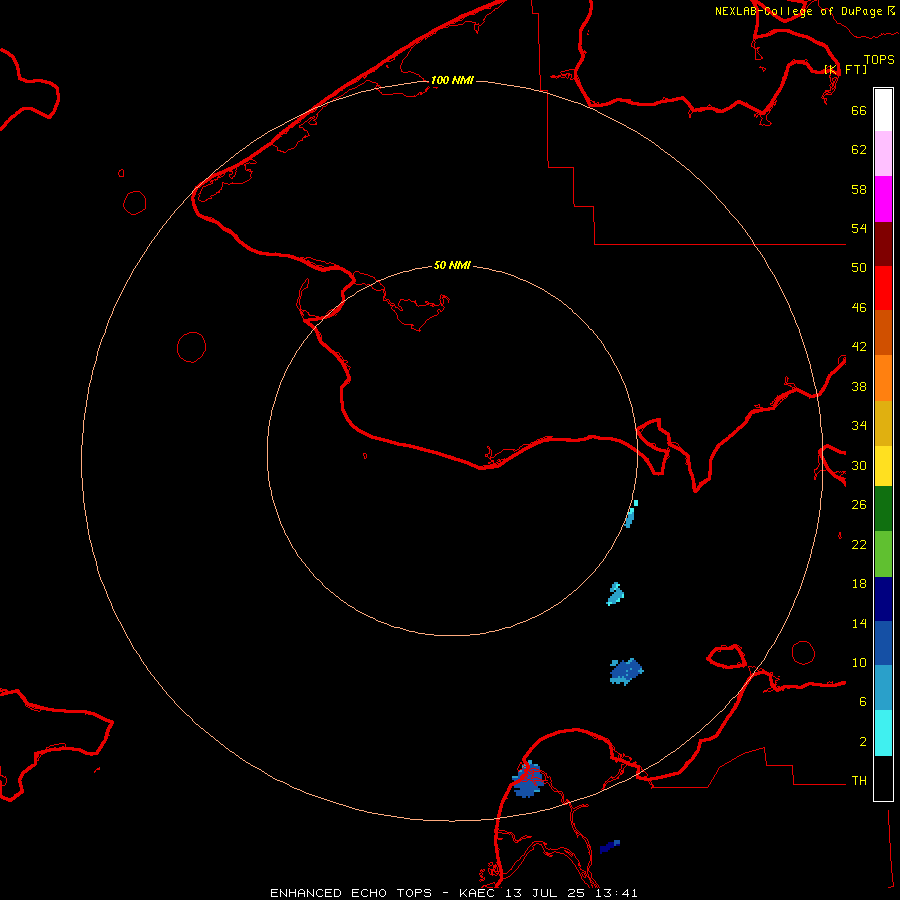This screenshot has width=900, height=900.
Task: Click the "18" legend value
Action: [x=859, y=584]
